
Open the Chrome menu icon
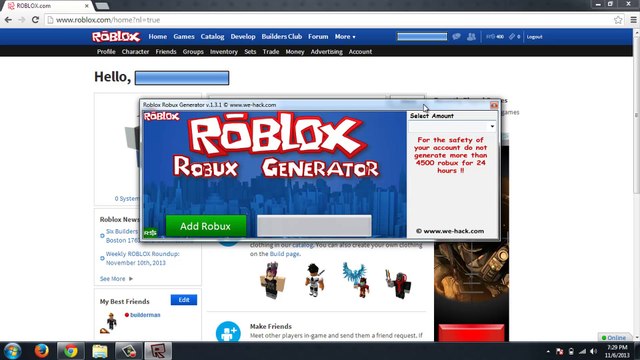(x=633, y=20)
